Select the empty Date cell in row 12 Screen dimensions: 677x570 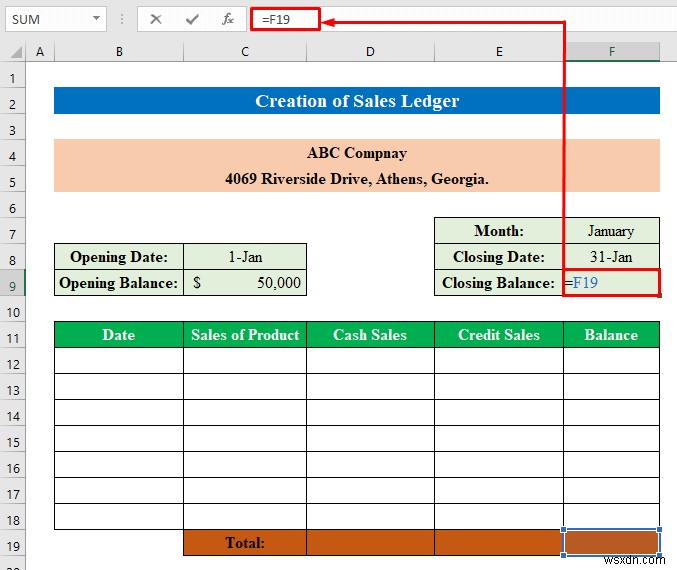click(119, 361)
